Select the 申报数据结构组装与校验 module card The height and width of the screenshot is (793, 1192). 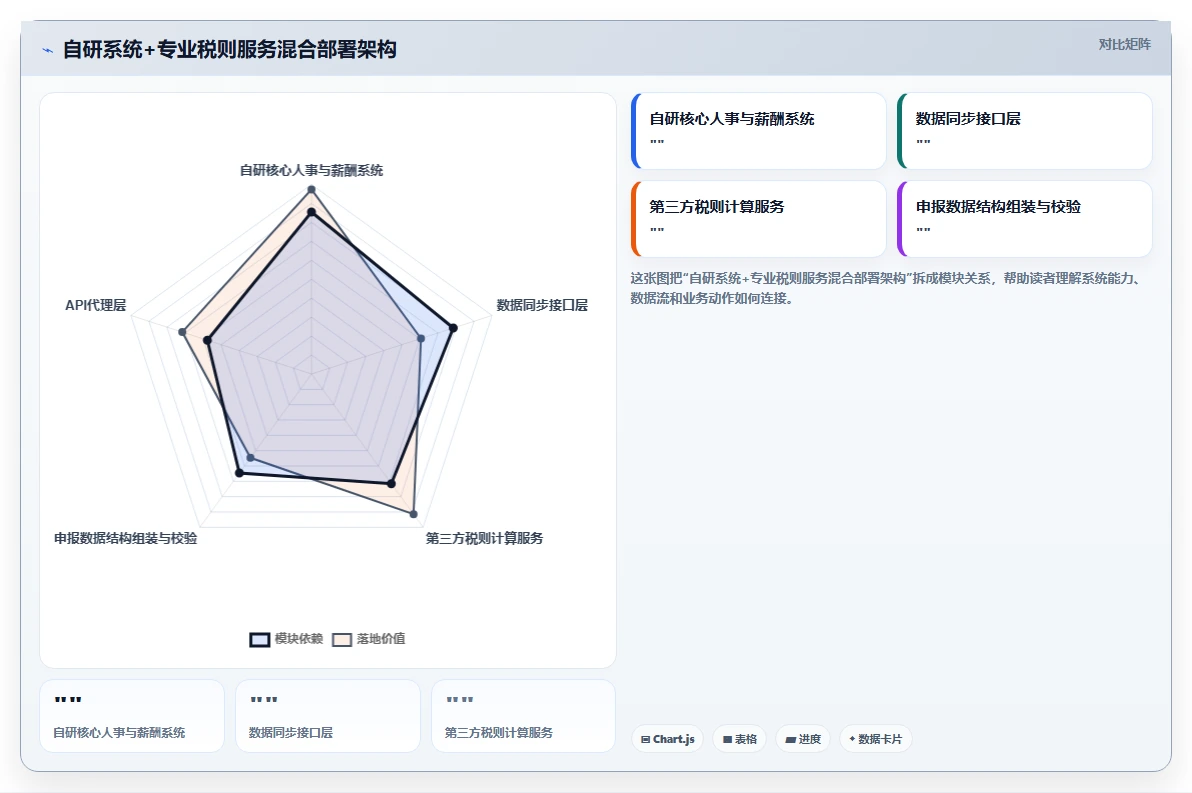[x=1025, y=219]
